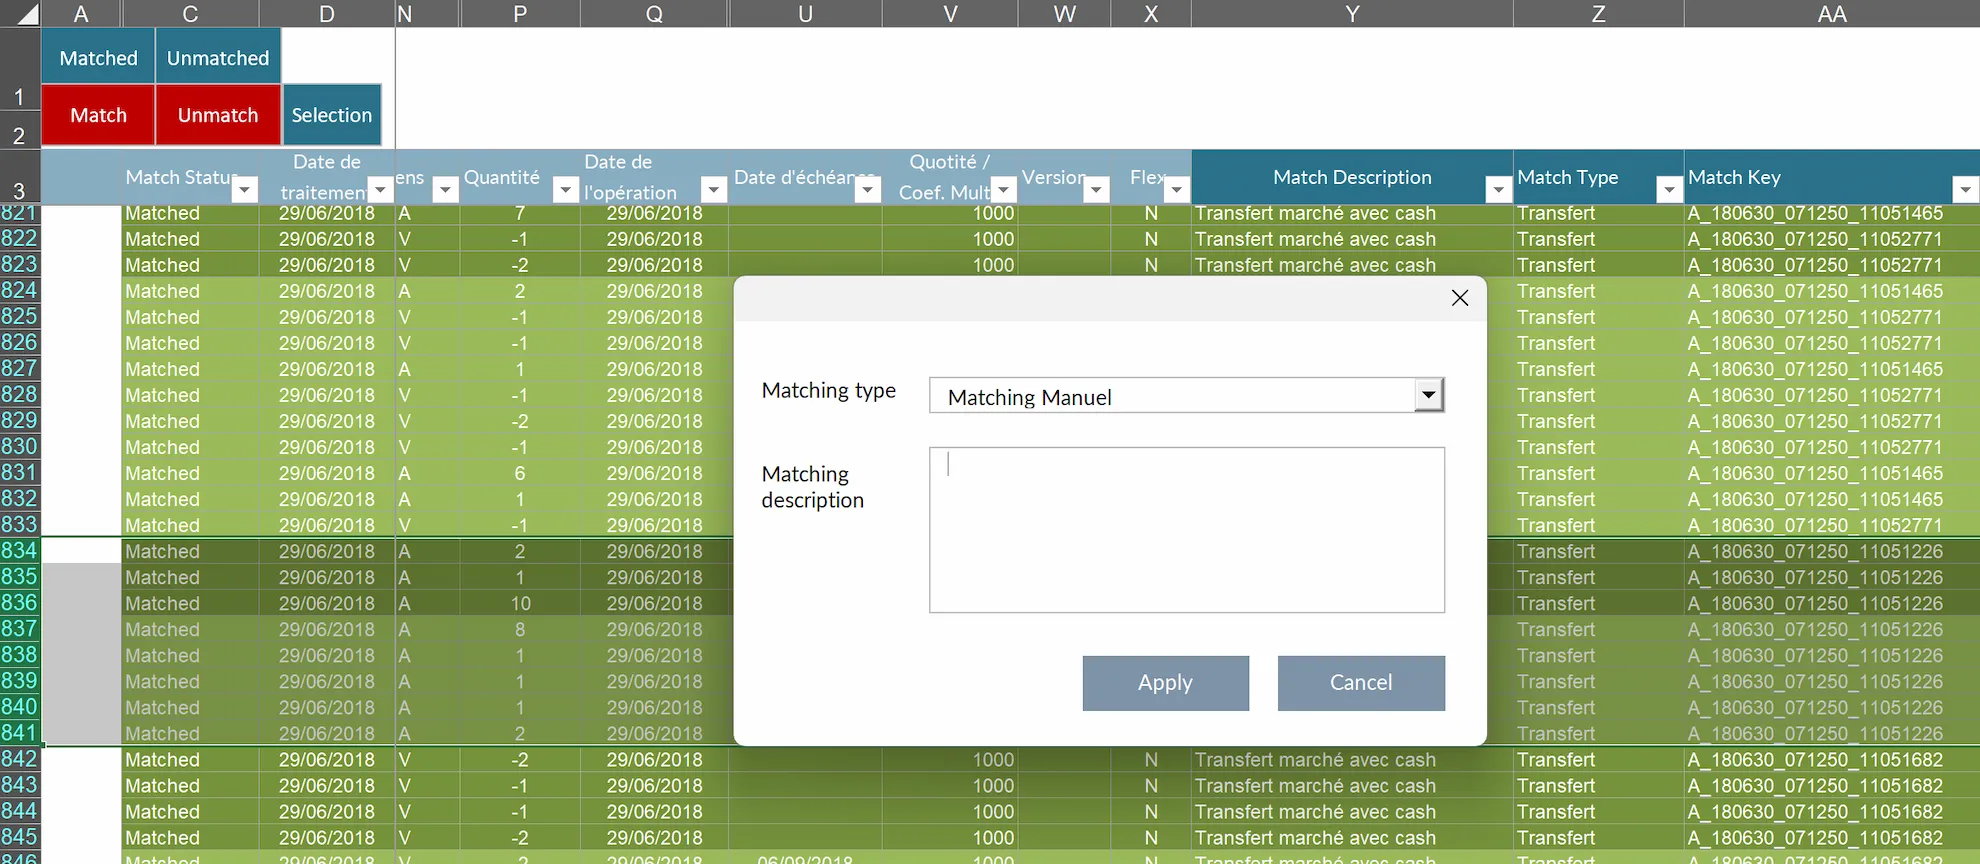Open the Quantité column filter arrow
The width and height of the screenshot is (1980, 864).
click(x=566, y=190)
